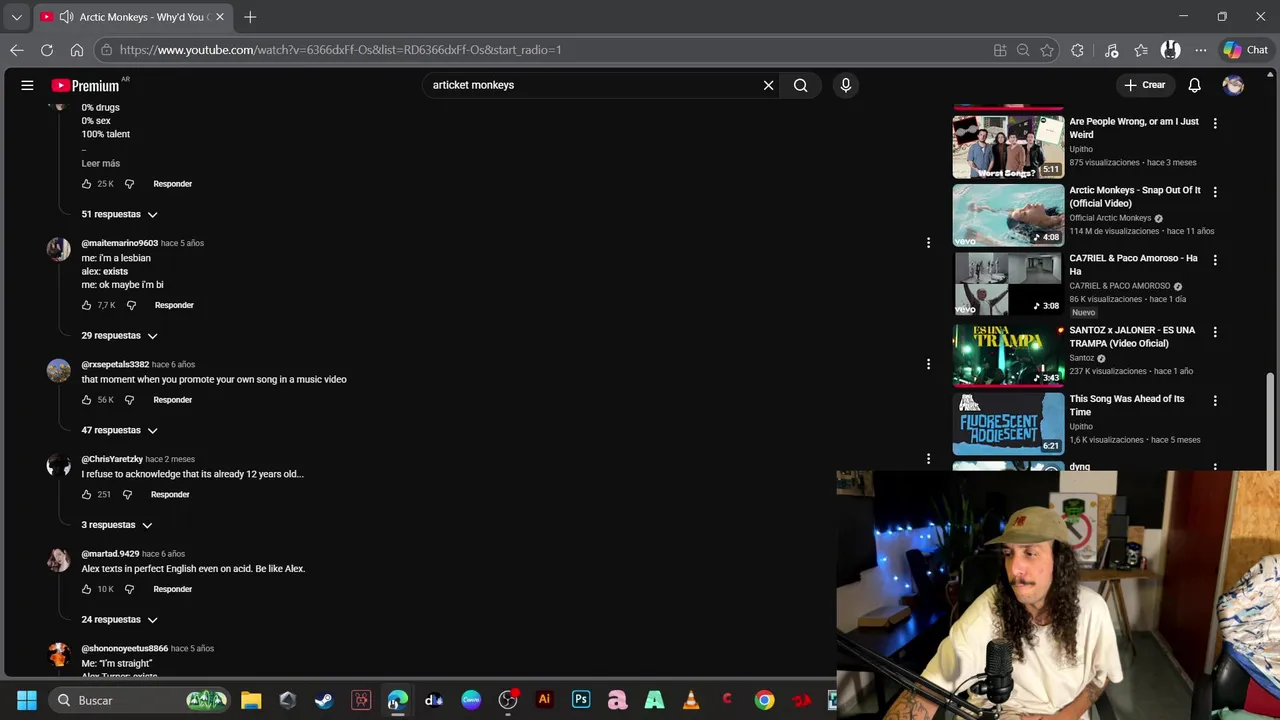Mute the Arctic Monkeys tab audio
Screen dimensions: 1280x720
click(x=66, y=17)
